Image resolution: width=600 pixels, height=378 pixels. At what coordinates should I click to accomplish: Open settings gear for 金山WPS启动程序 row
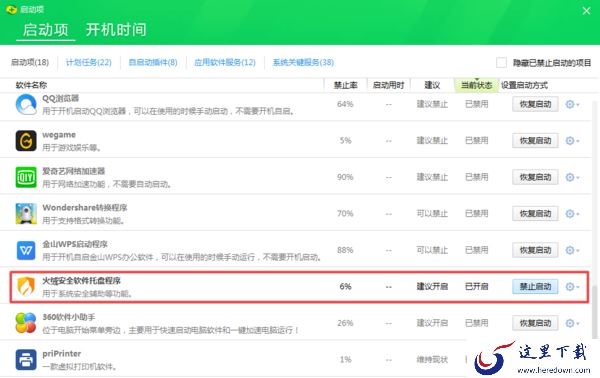tap(572, 250)
